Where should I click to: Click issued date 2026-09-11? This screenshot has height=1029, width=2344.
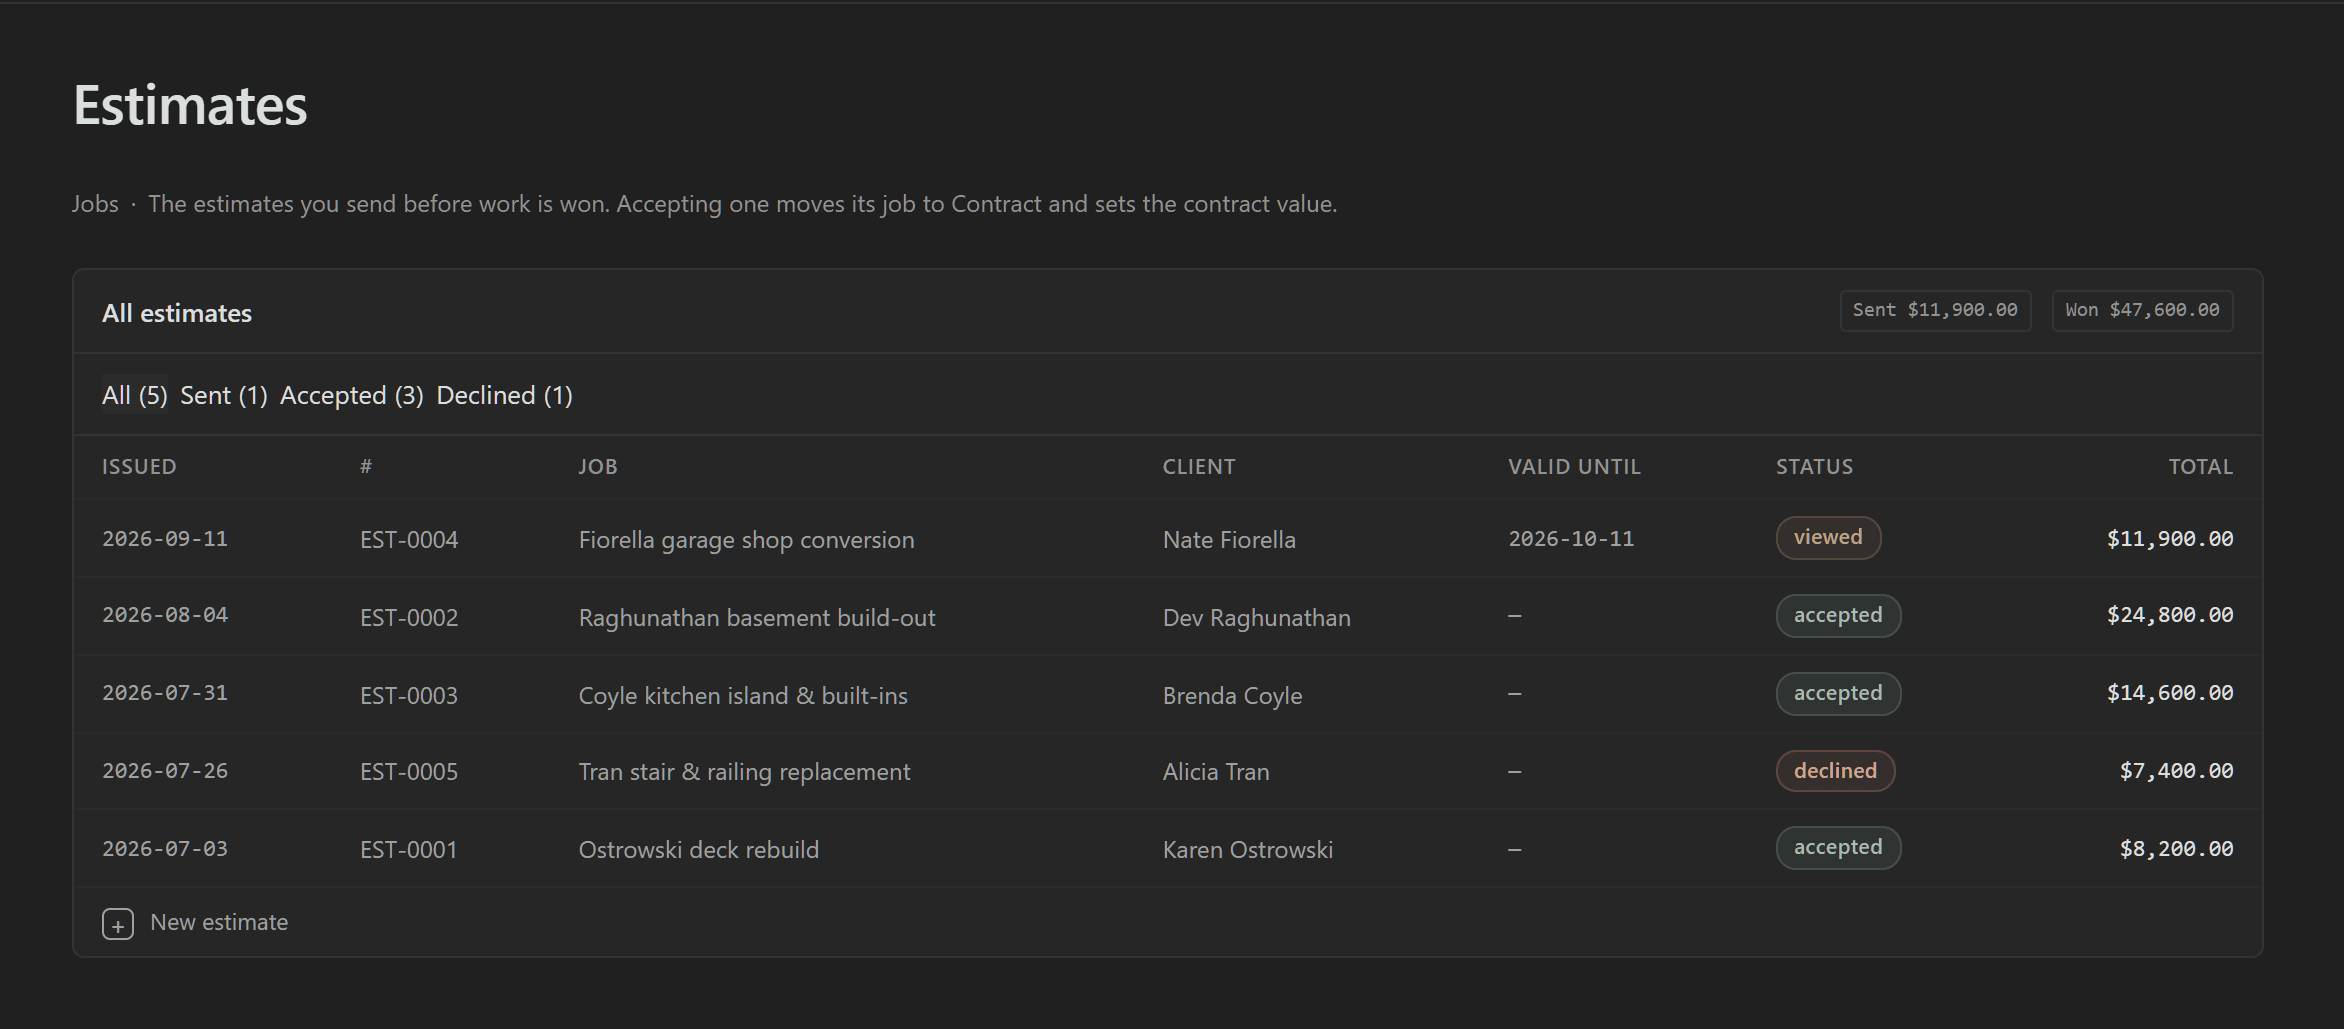(x=165, y=539)
